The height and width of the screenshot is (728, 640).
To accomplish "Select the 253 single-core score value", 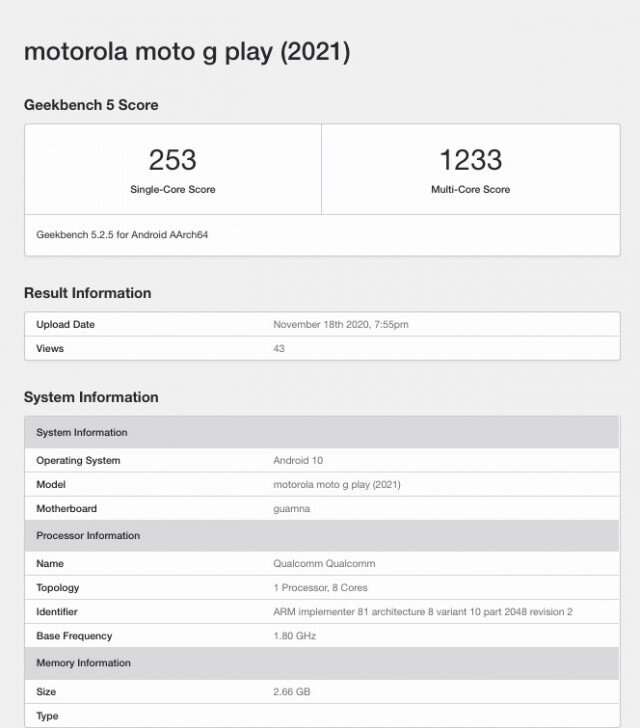I will 173,160.
